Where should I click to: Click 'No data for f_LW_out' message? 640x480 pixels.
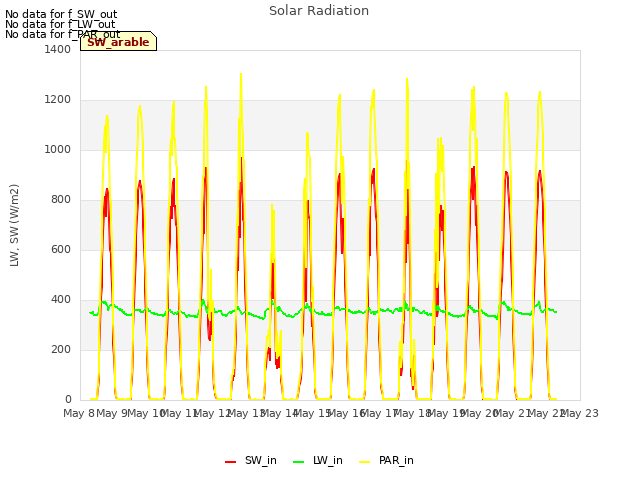pos(60,24)
